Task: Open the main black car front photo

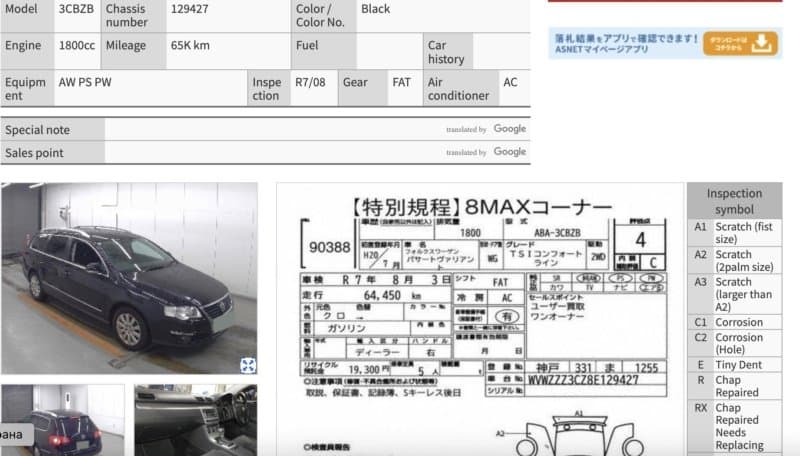Action: [x=129, y=278]
